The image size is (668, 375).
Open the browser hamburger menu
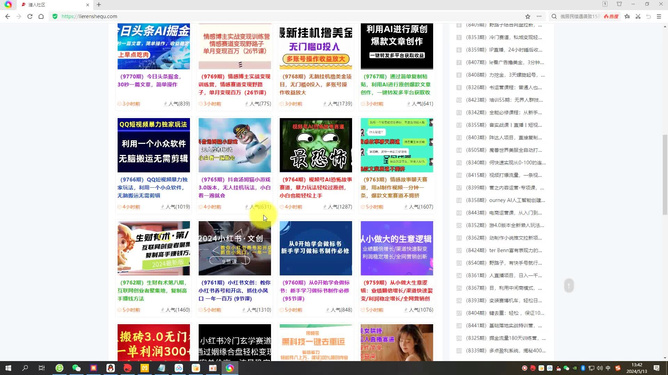pos(659,16)
